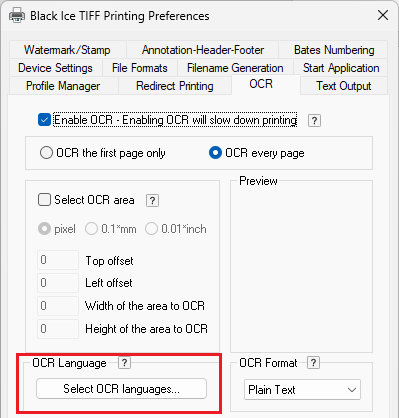This screenshot has width=399, height=418.
Task: Click Select OCR languages button
Action: 121,389
